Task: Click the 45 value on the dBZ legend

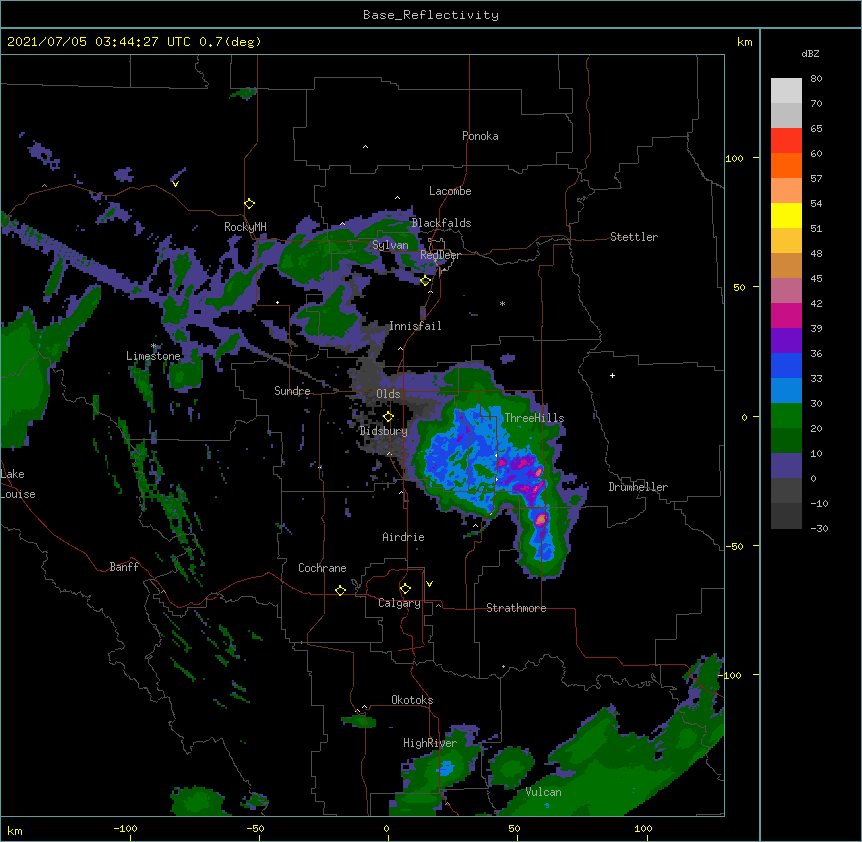Action: pyautogui.click(x=816, y=279)
